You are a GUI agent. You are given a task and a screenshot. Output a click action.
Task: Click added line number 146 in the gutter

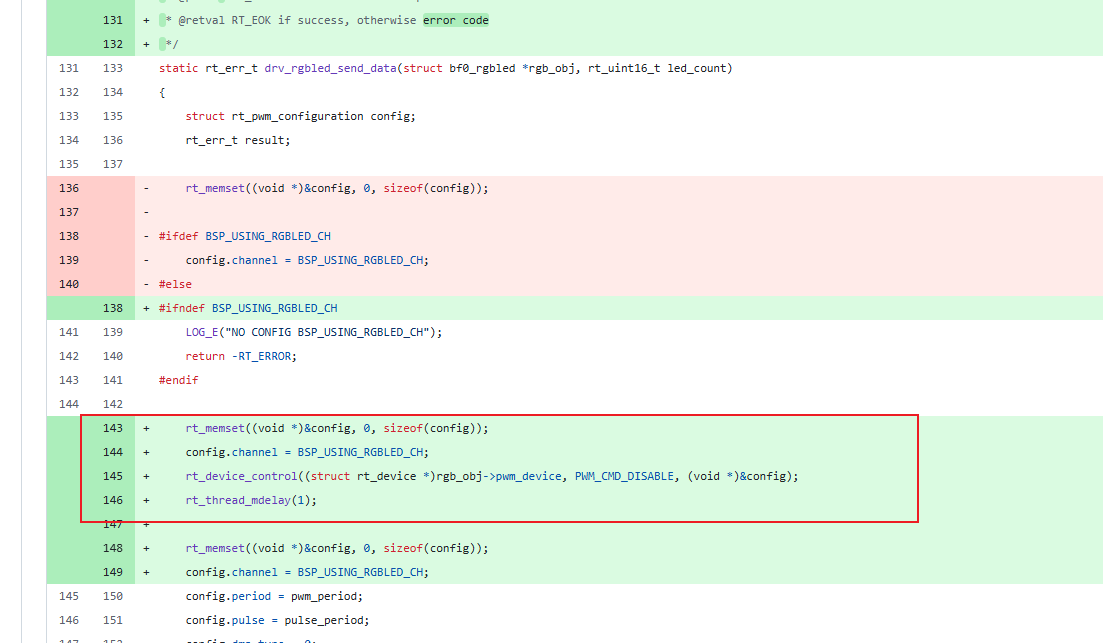[113, 500]
